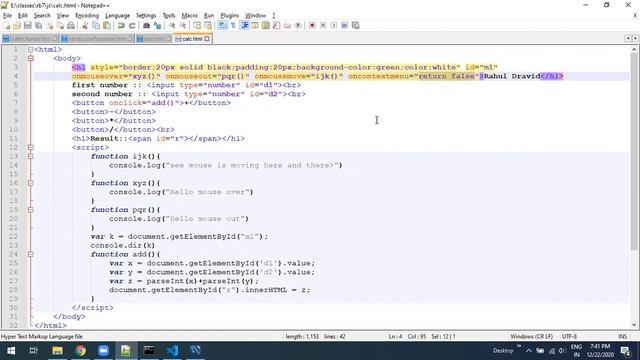This screenshot has height=360, width=640.
Task: Click the Zoom Out toolbar icon
Action: 183,25
